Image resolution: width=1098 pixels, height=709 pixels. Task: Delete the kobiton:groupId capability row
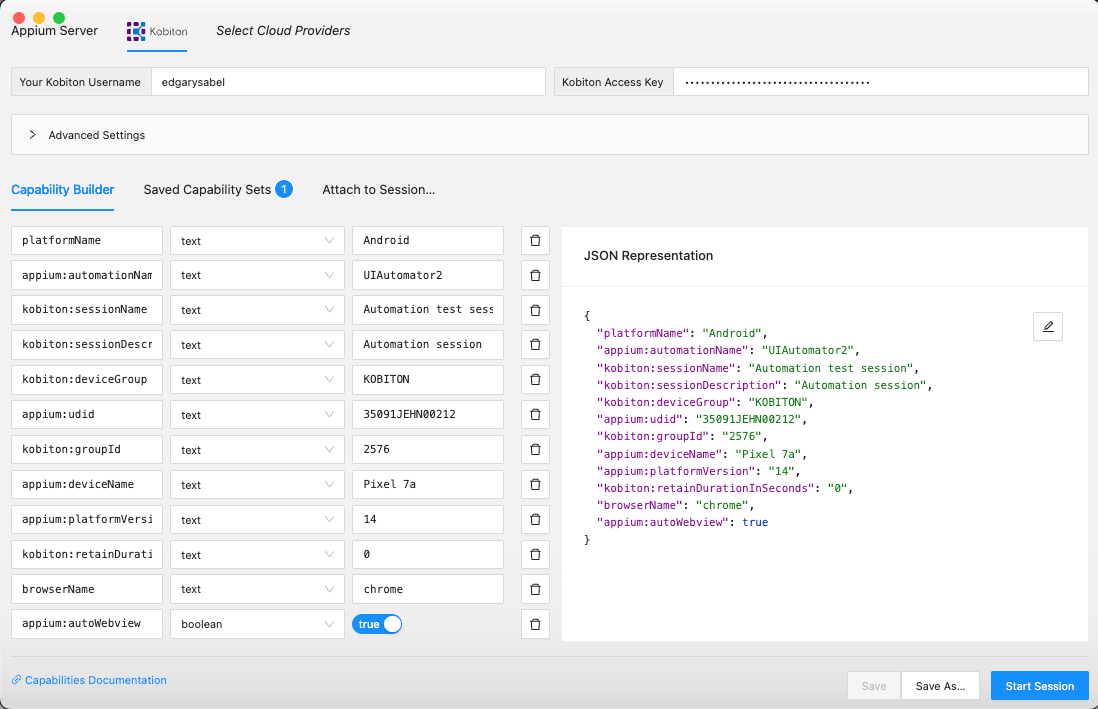(x=535, y=450)
